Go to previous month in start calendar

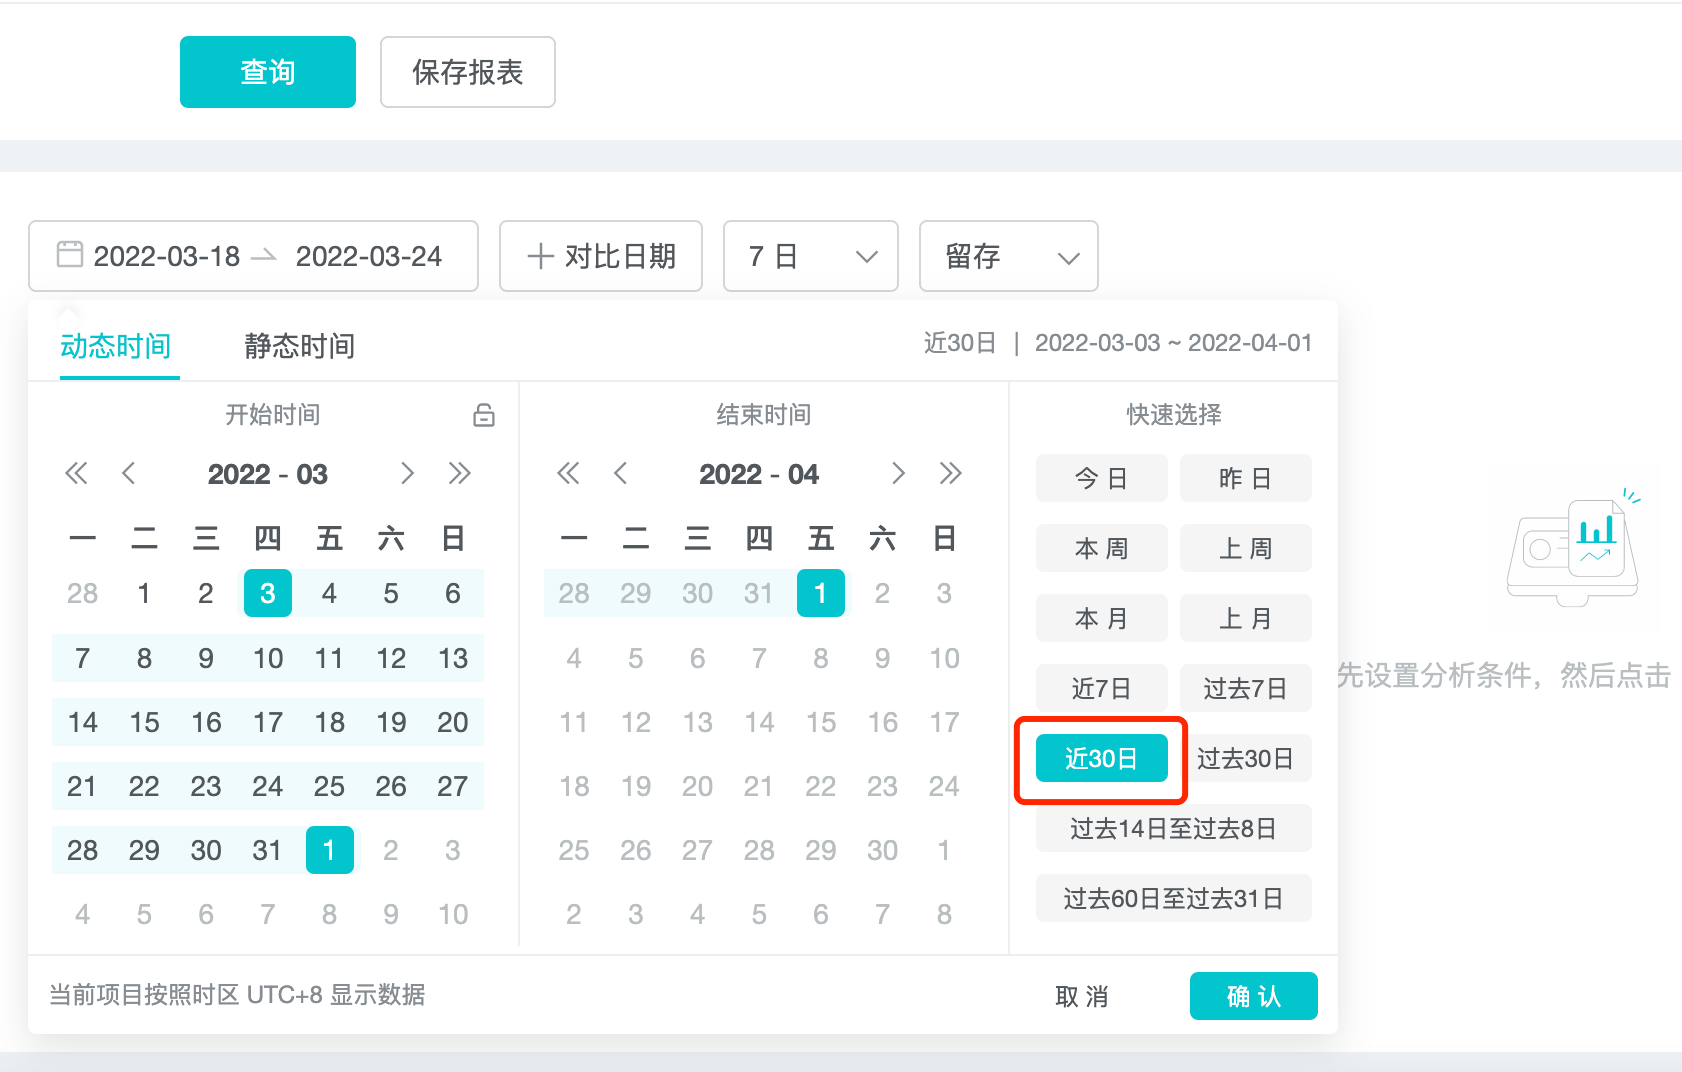(128, 473)
